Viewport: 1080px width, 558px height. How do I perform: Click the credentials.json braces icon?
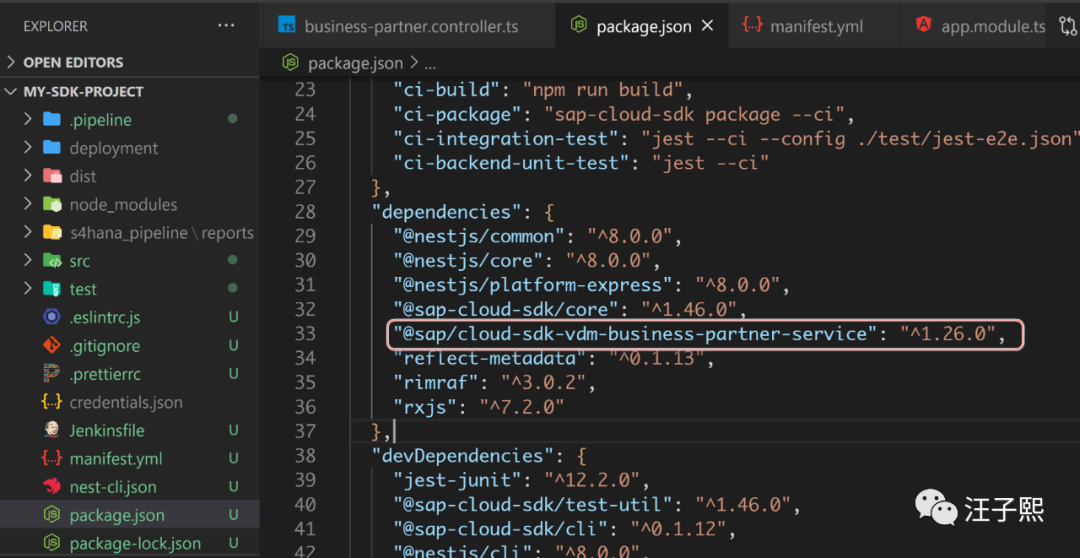(52, 402)
